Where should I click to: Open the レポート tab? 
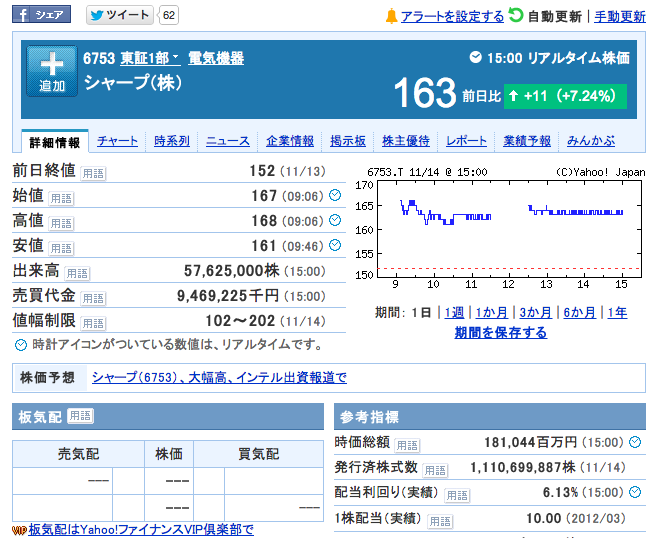click(466, 141)
